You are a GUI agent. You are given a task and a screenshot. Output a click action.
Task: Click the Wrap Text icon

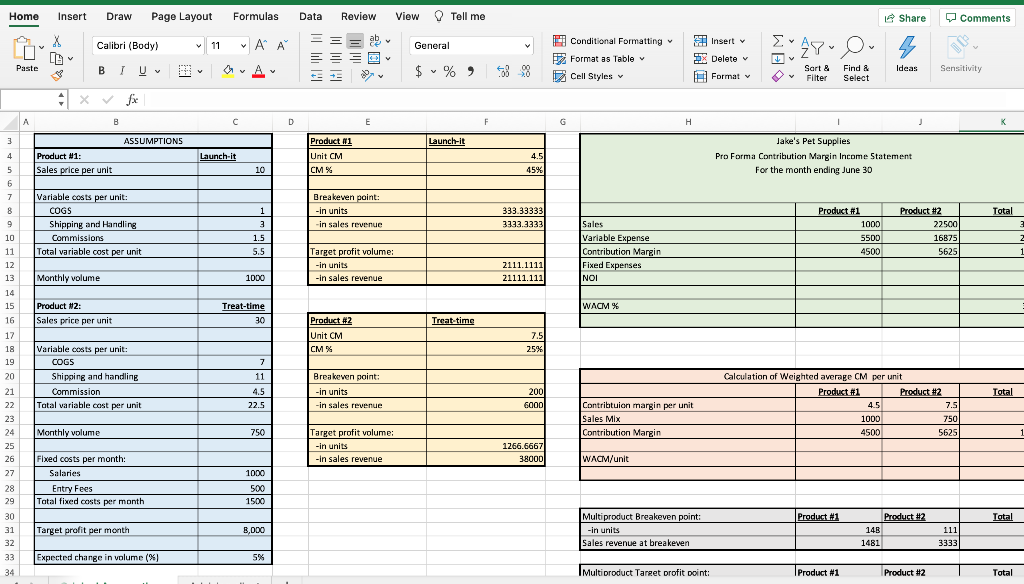pyautogui.click(x=375, y=41)
